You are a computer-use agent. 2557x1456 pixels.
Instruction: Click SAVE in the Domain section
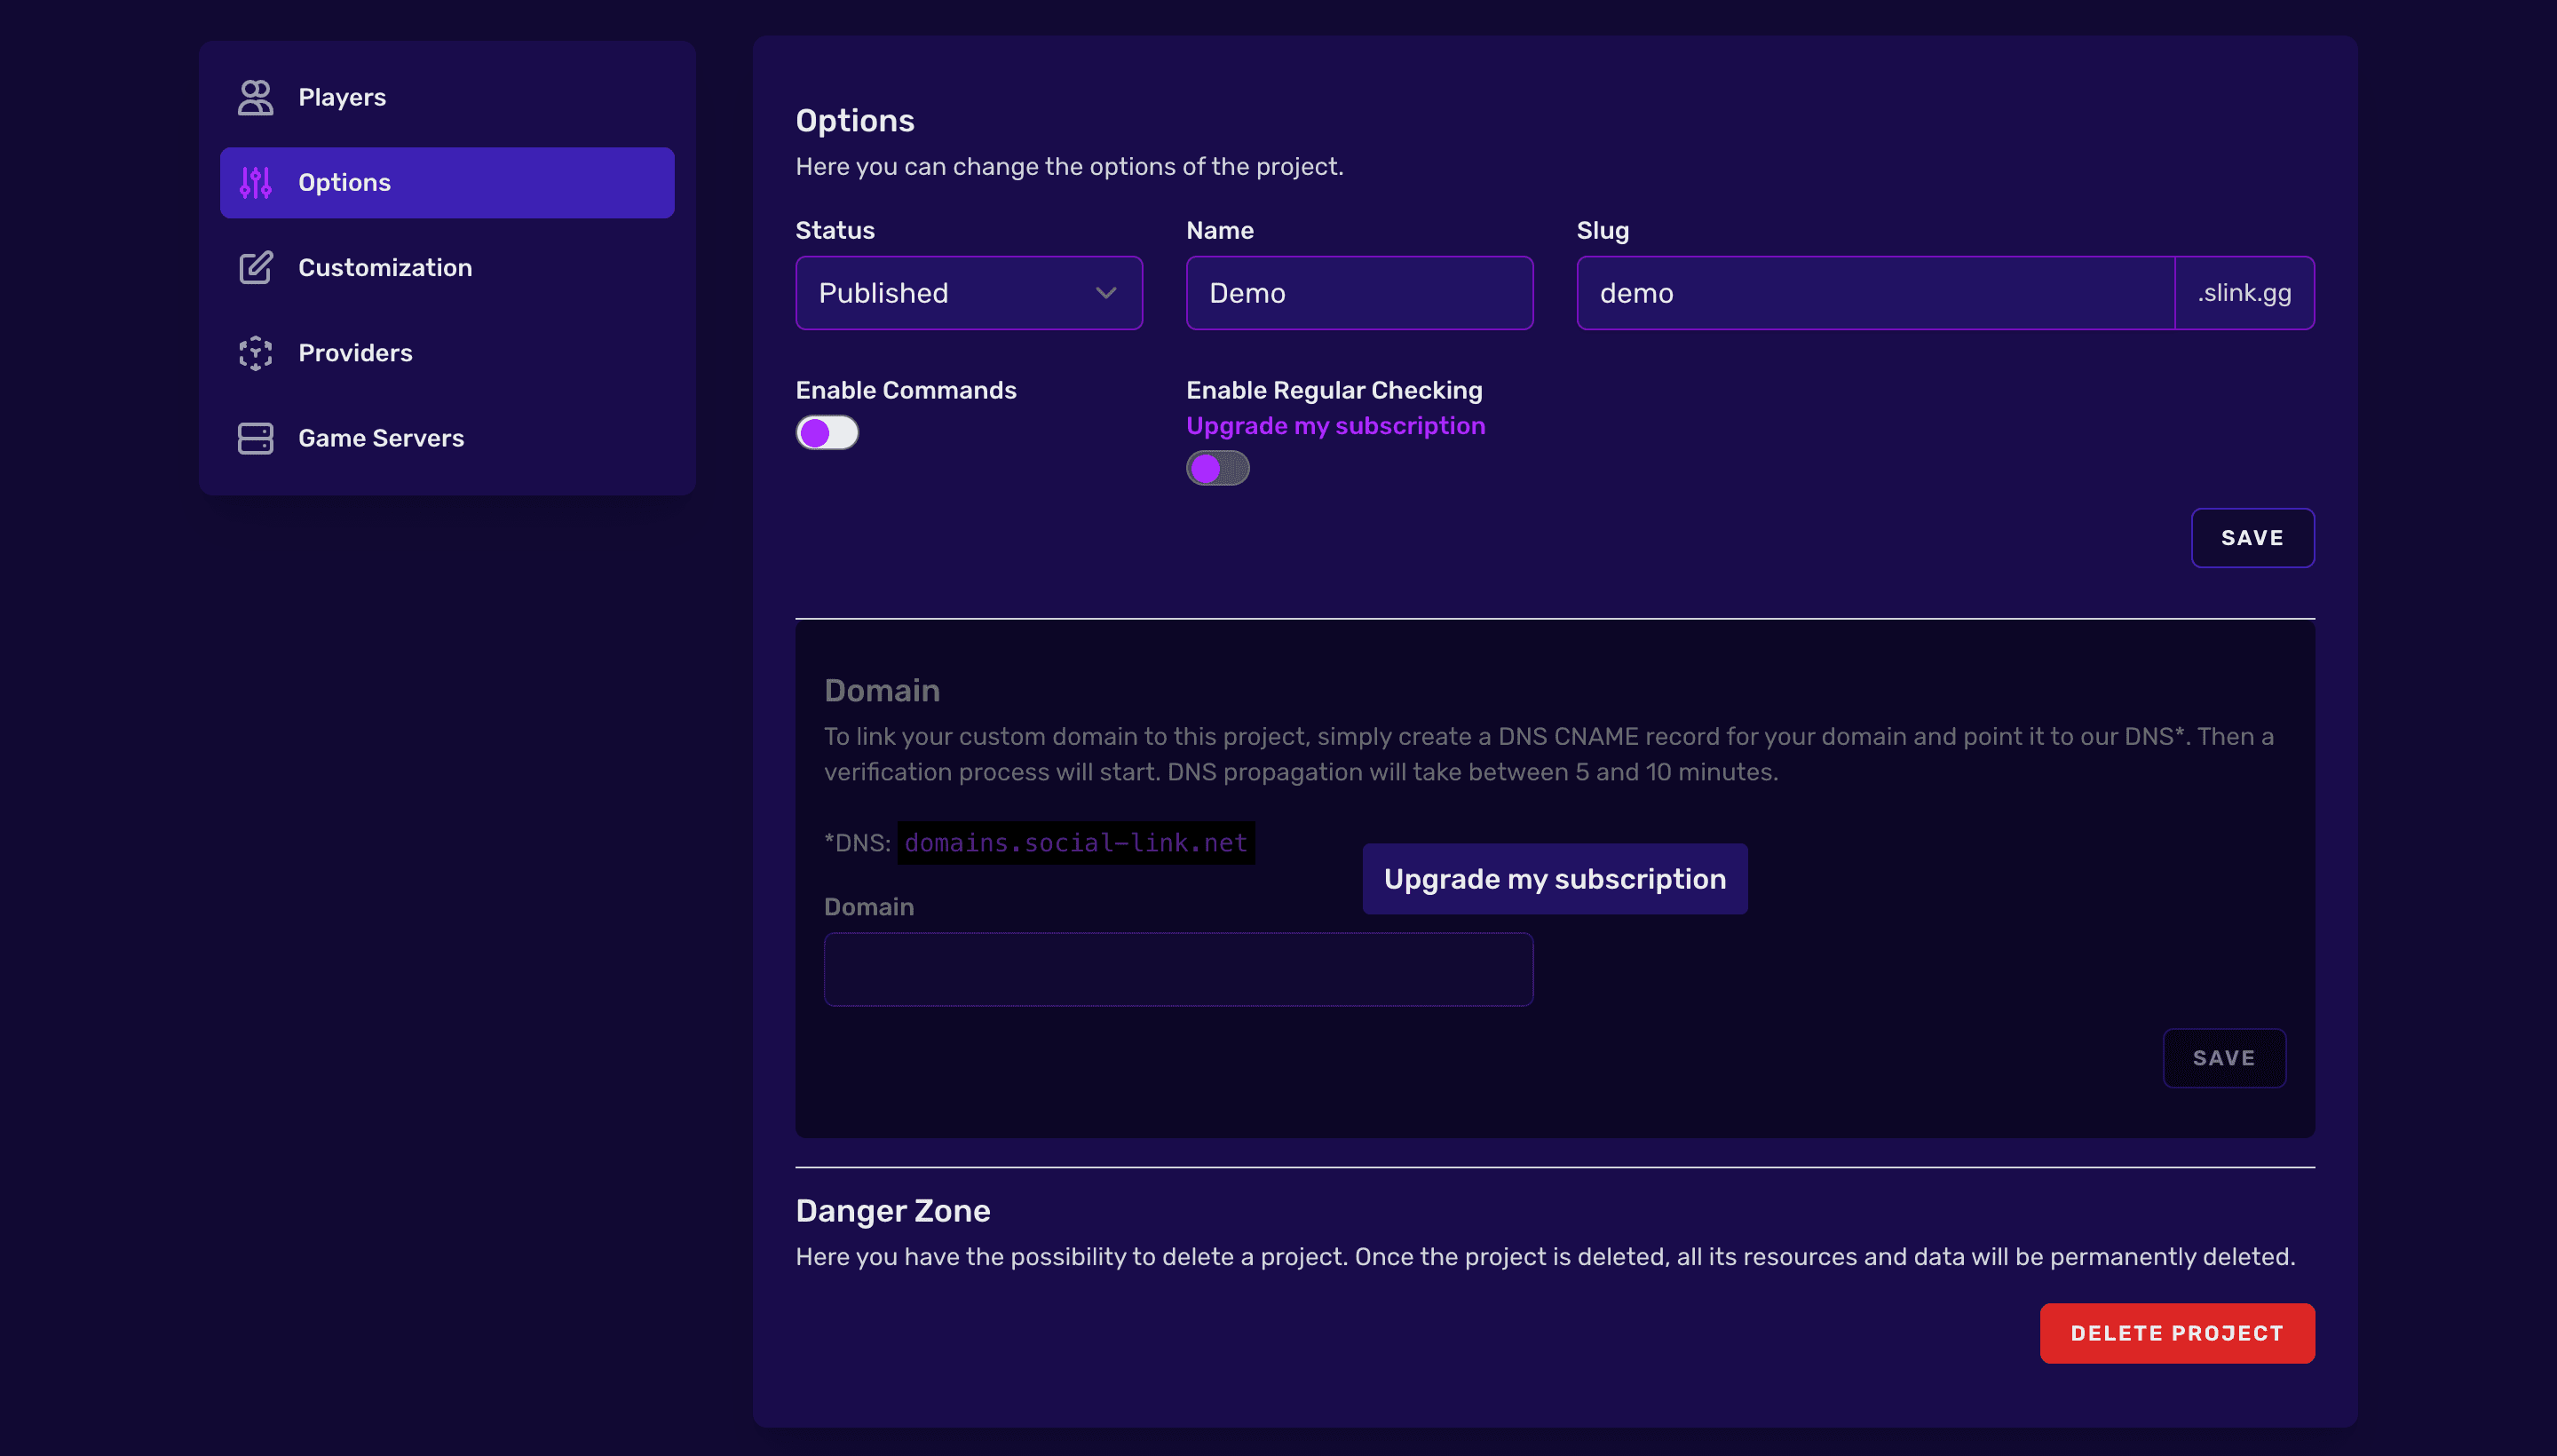pos(2224,1057)
